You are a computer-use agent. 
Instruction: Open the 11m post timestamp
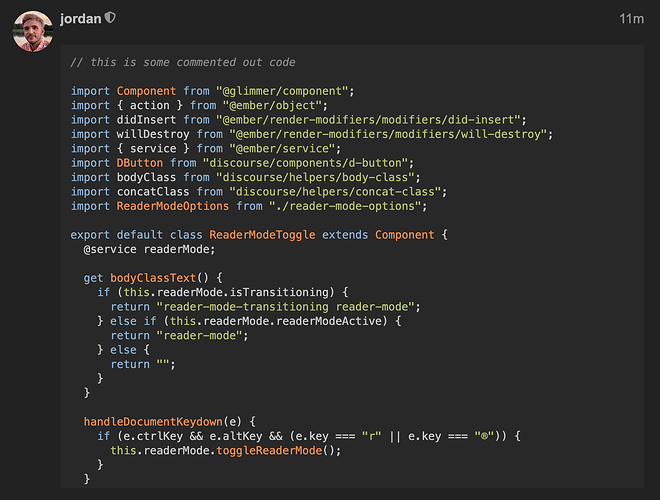pyautogui.click(x=631, y=19)
